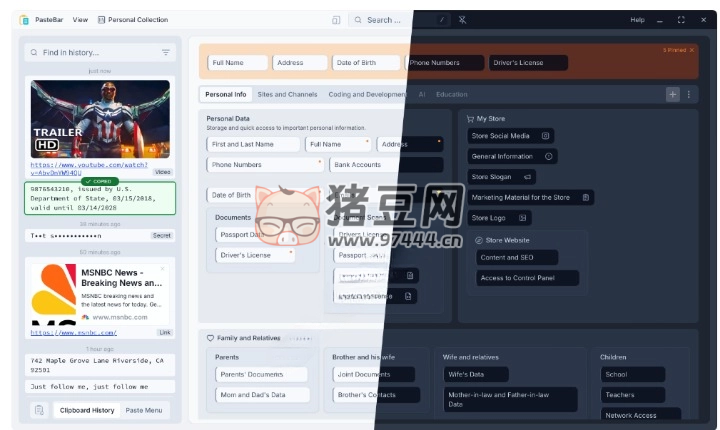The height and width of the screenshot is (430, 720).
Task: Open the tabs three-dot options menu
Action: point(688,94)
